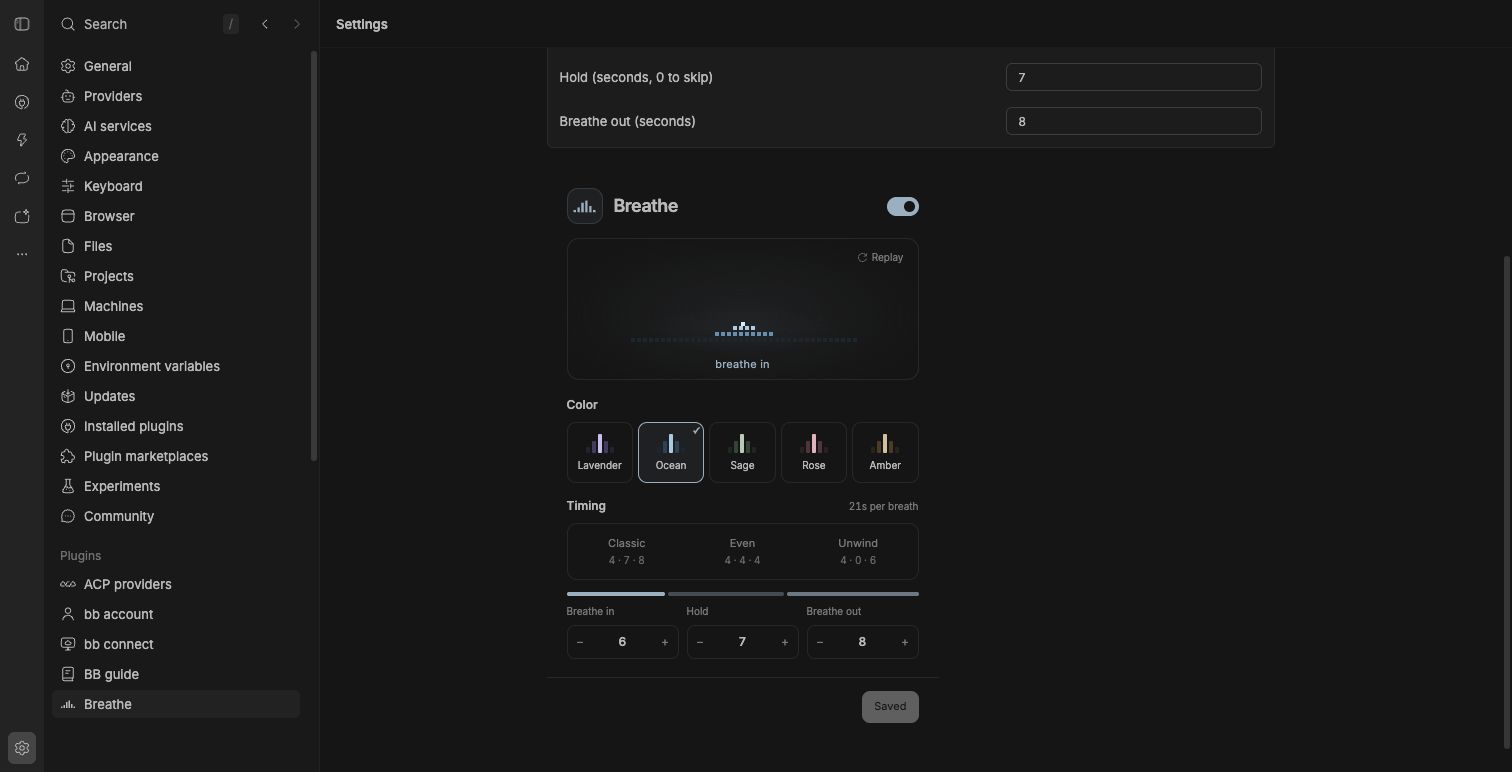Open Appearance settings

click(x=176, y=156)
